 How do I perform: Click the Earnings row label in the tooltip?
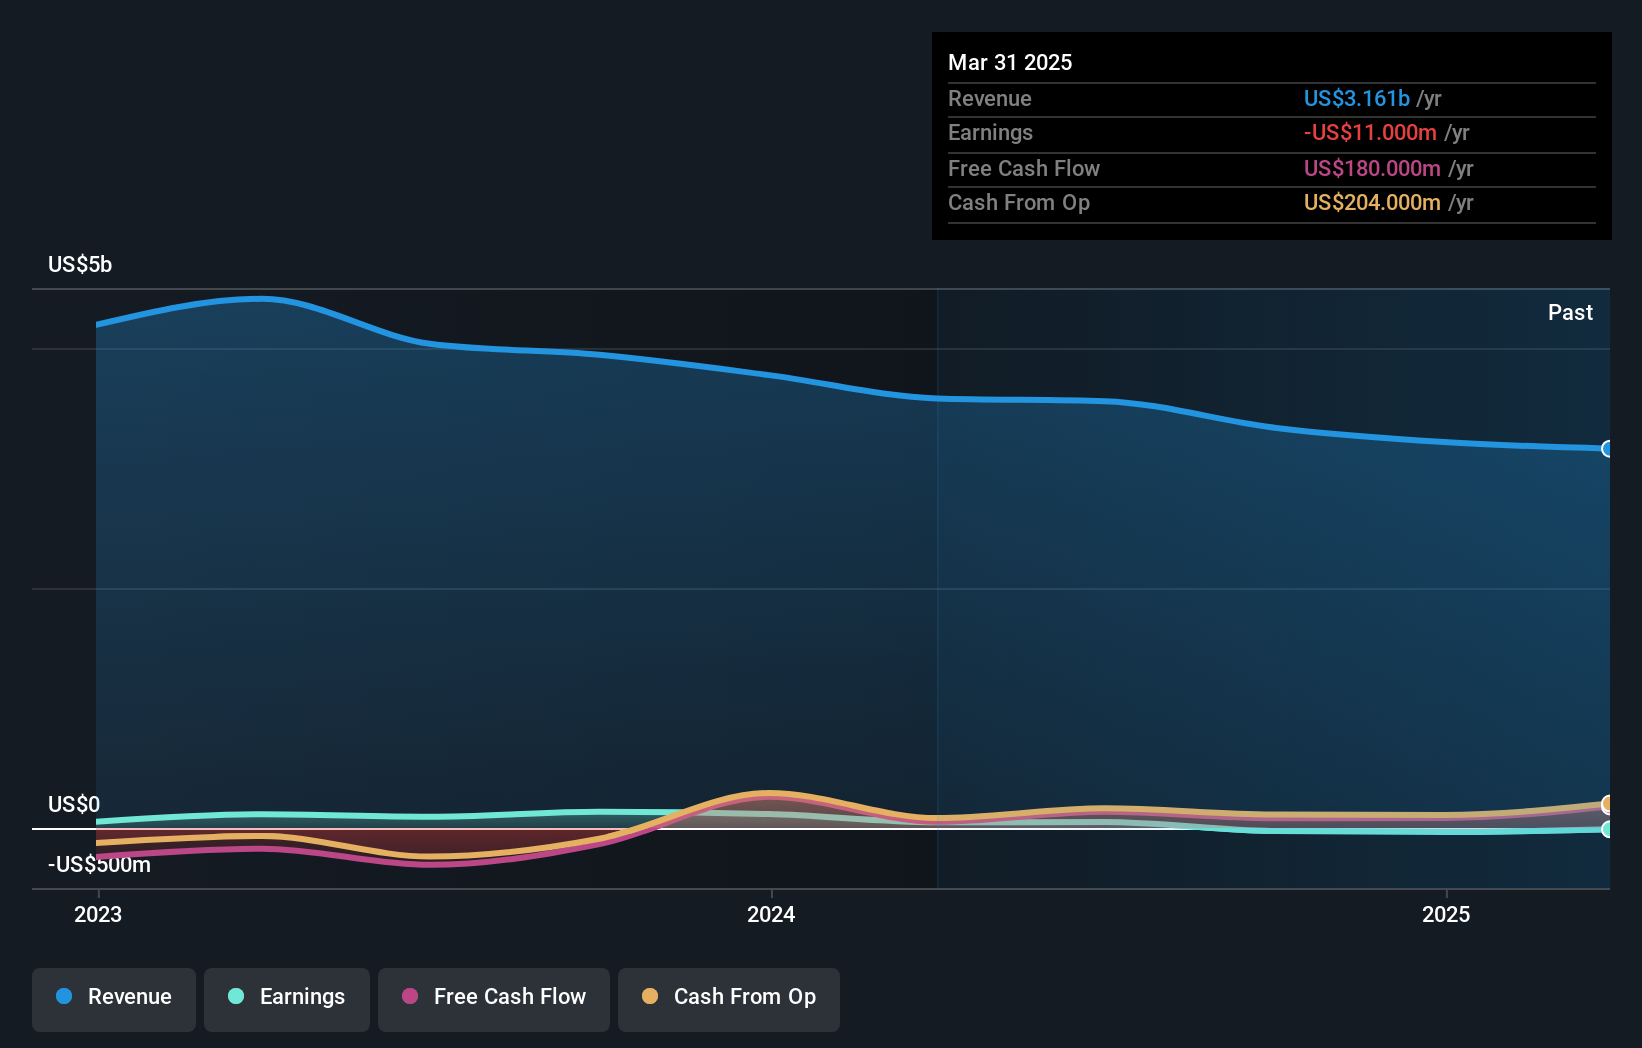coord(990,132)
